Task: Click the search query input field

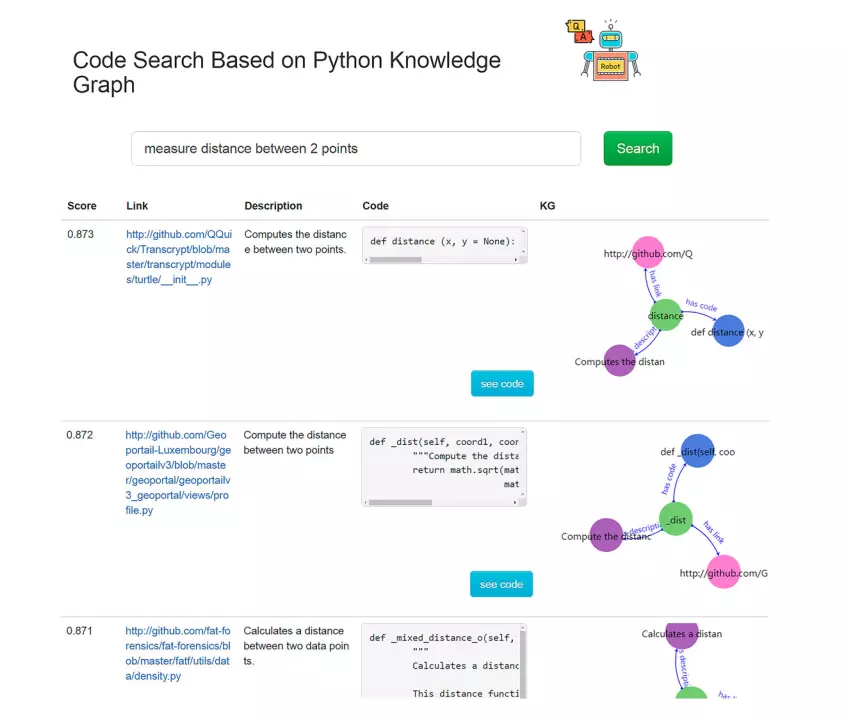Action: pos(355,148)
